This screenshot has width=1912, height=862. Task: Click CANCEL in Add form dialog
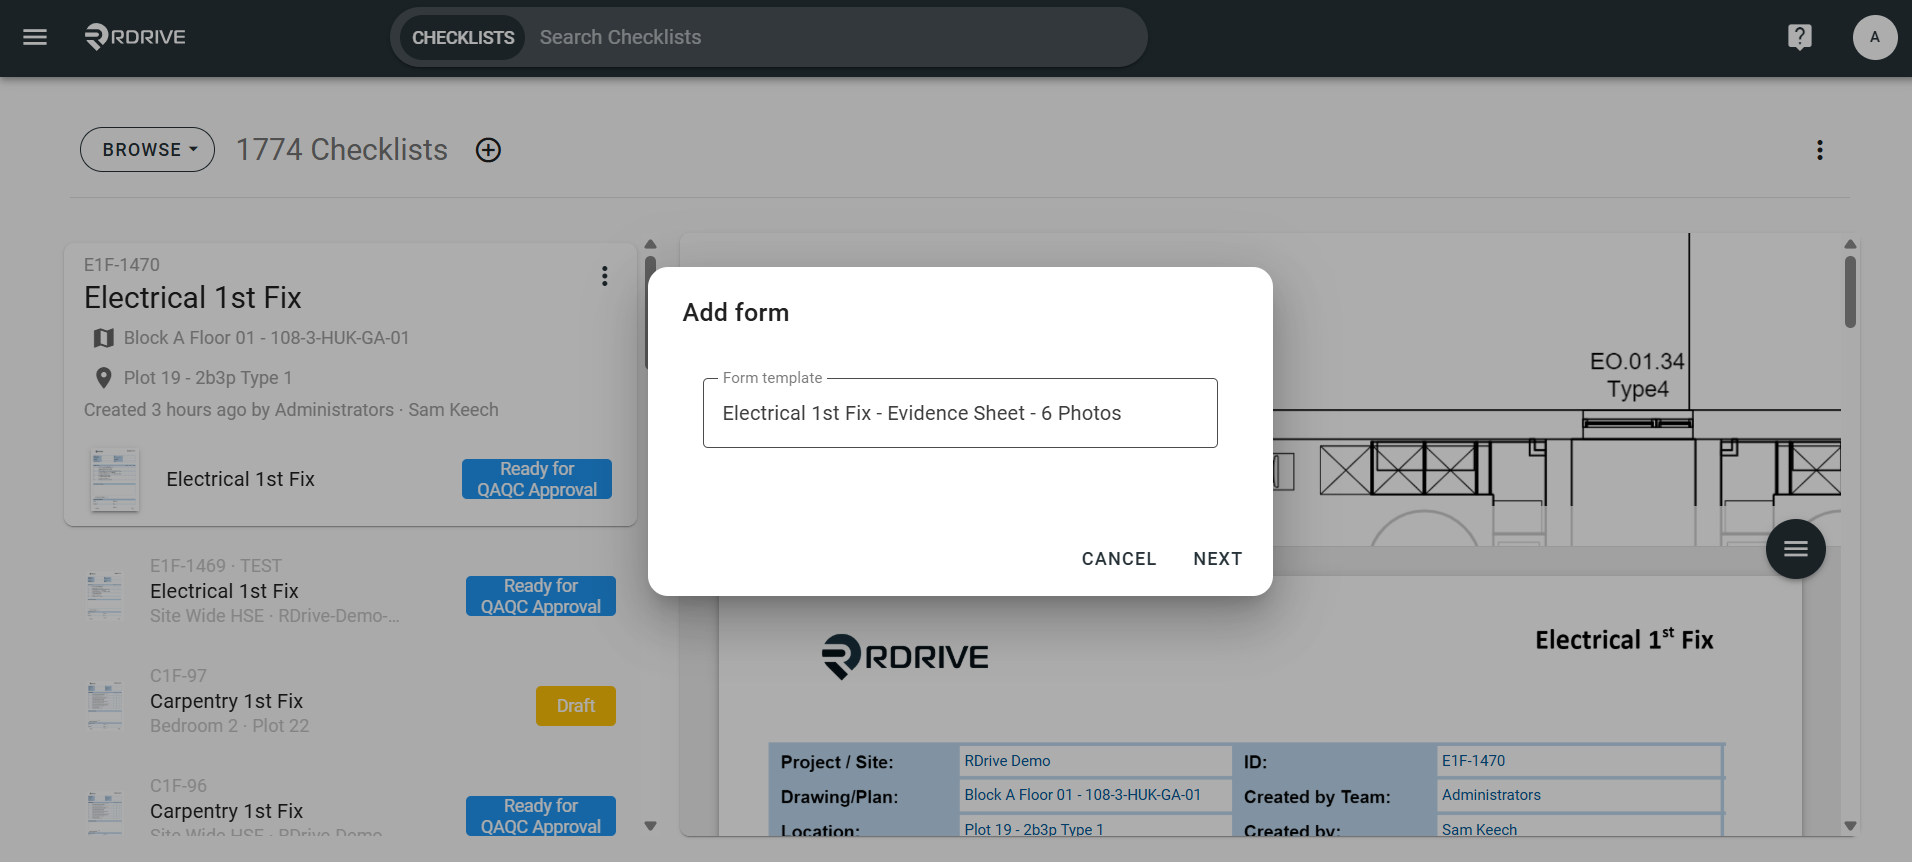[x=1118, y=559]
